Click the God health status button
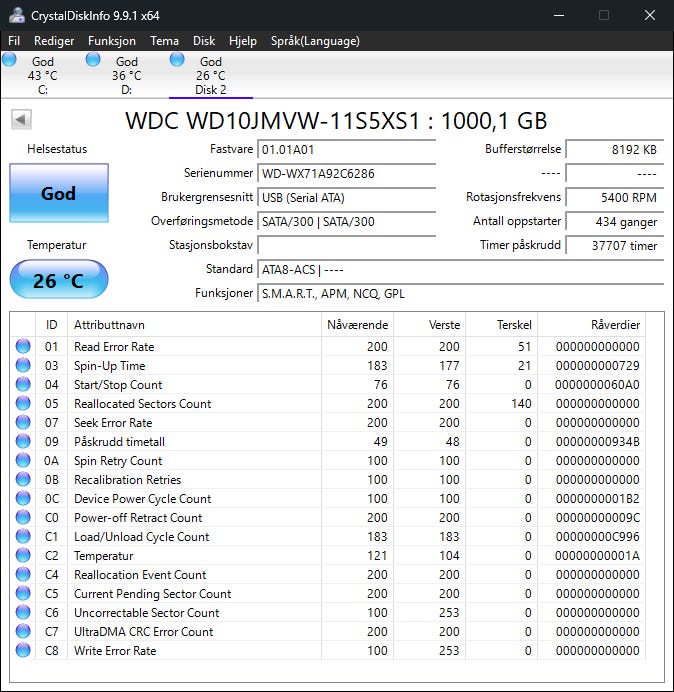This screenshot has height=692, width=674. pos(59,193)
